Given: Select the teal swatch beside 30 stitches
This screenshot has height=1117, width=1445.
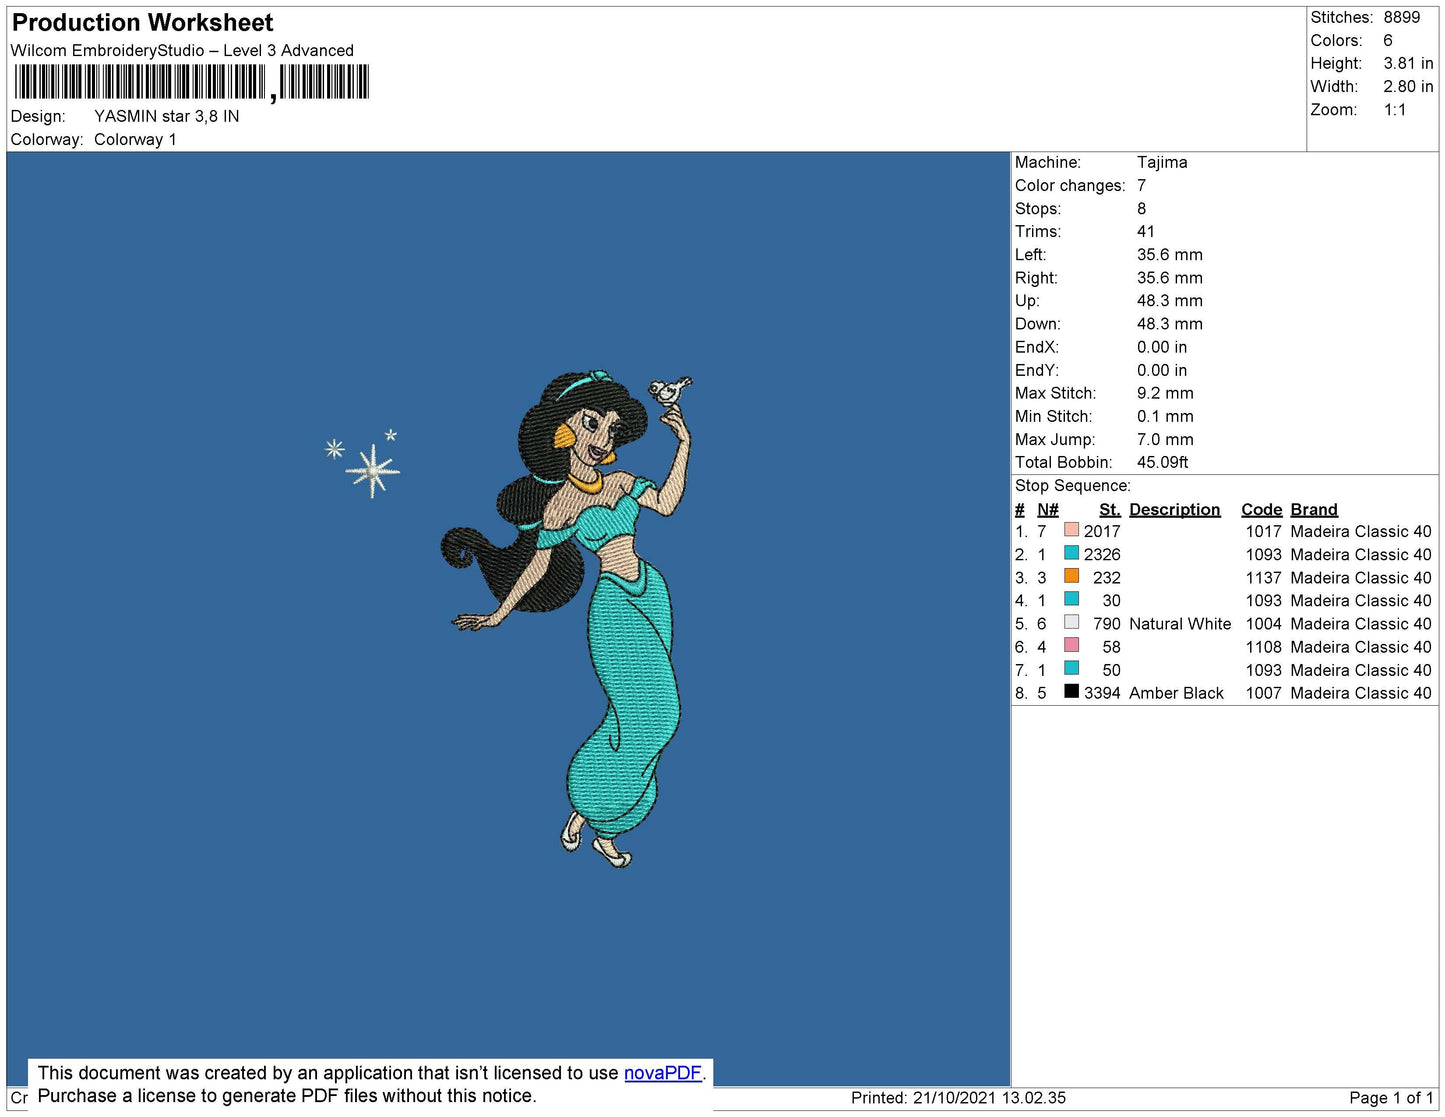Looking at the screenshot, I should click(1071, 599).
